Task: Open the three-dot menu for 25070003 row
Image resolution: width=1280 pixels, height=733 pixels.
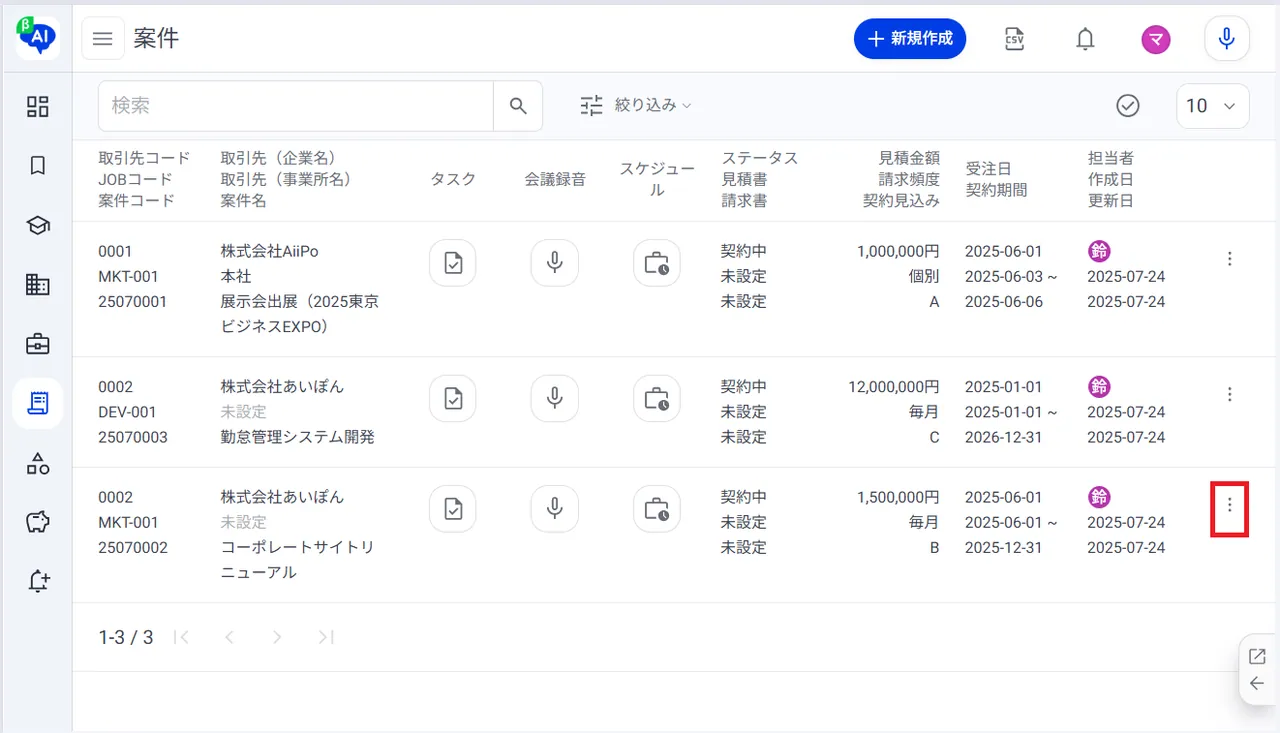Action: click(1230, 394)
